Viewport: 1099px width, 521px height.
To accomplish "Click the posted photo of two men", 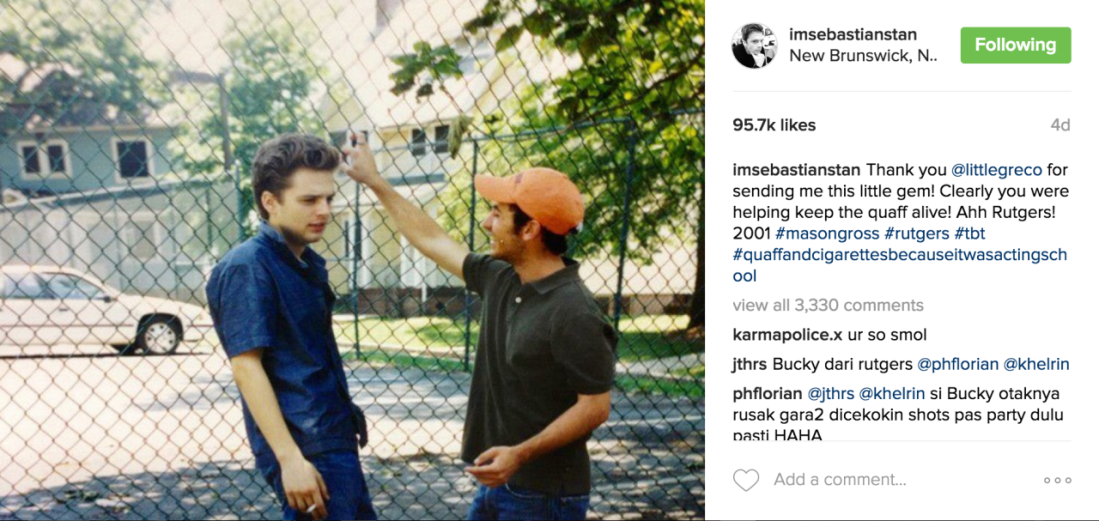I will tap(352, 260).
